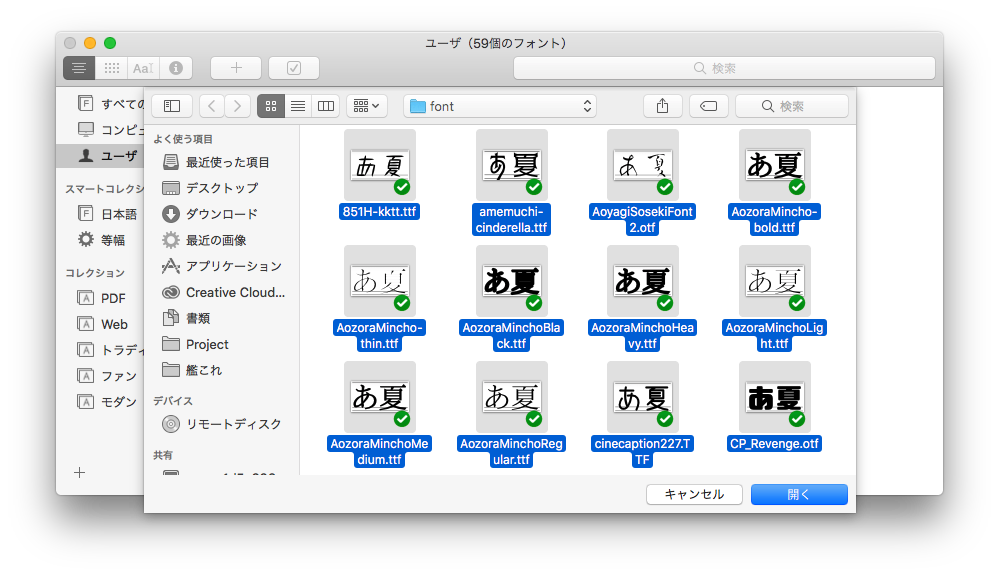Viewport: 999px width, 575px height.
Task: Select AozoraMinchoLight.ttf thumbnail
Action: (x=775, y=281)
